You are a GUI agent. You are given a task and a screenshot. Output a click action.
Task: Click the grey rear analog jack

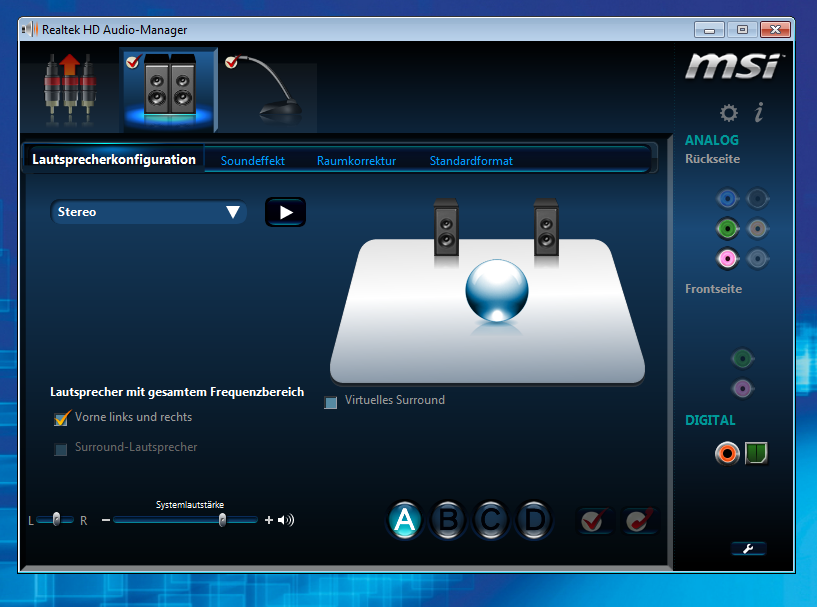coord(757,228)
